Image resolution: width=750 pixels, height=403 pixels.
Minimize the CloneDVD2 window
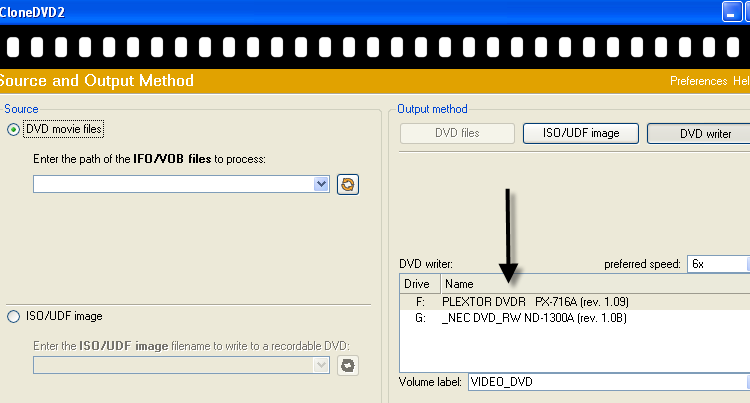[x=731, y=12]
